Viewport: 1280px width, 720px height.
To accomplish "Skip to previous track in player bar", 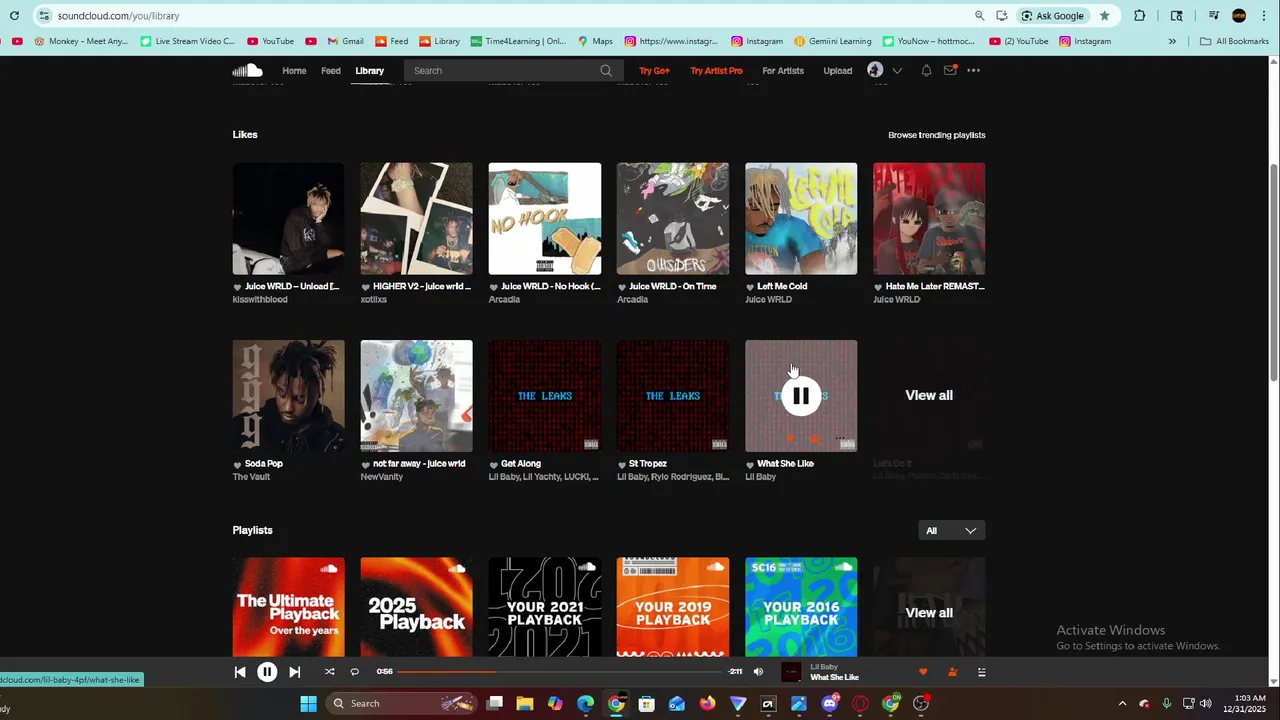I will [x=240, y=672].
